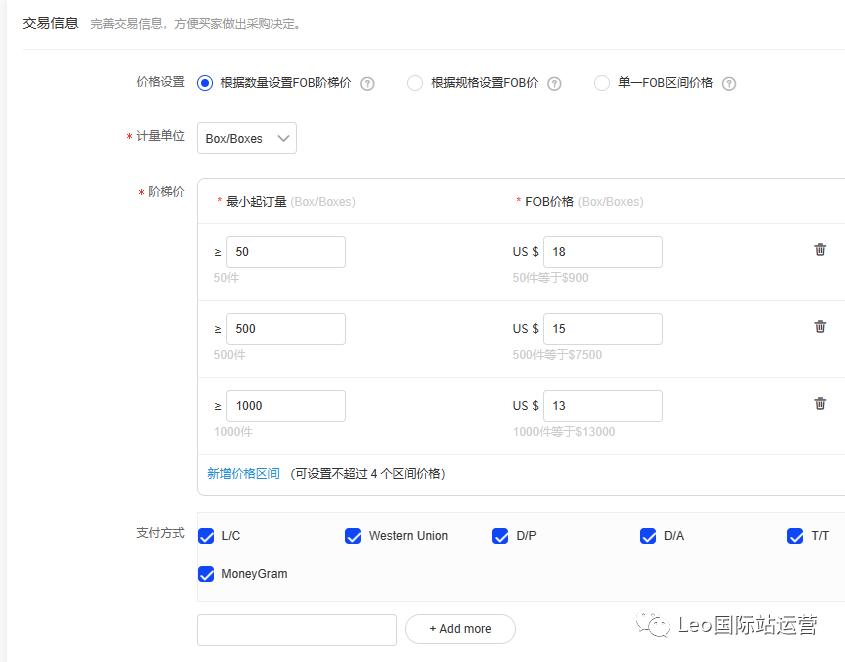Delete the first price tier for 50 units
The height and width of the screenshot is (662, 845).
tap(820, 249)
